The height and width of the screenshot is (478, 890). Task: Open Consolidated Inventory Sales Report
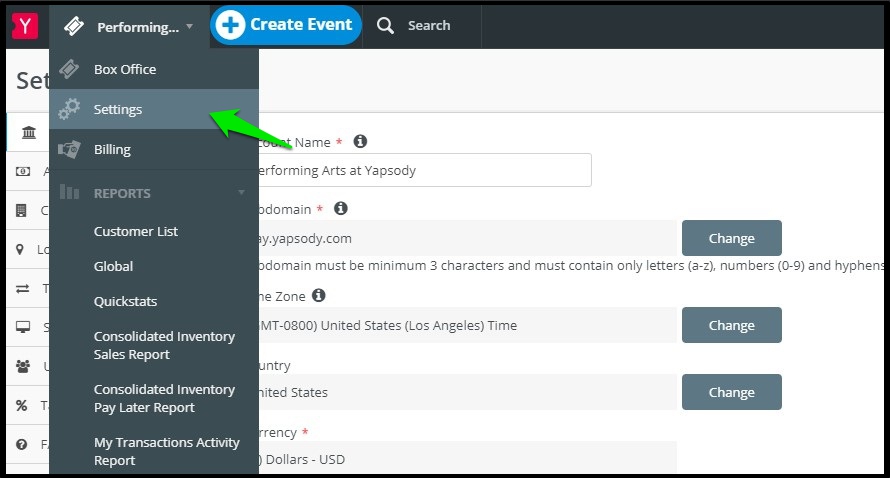pyautogui.click(x=164, y=345)
